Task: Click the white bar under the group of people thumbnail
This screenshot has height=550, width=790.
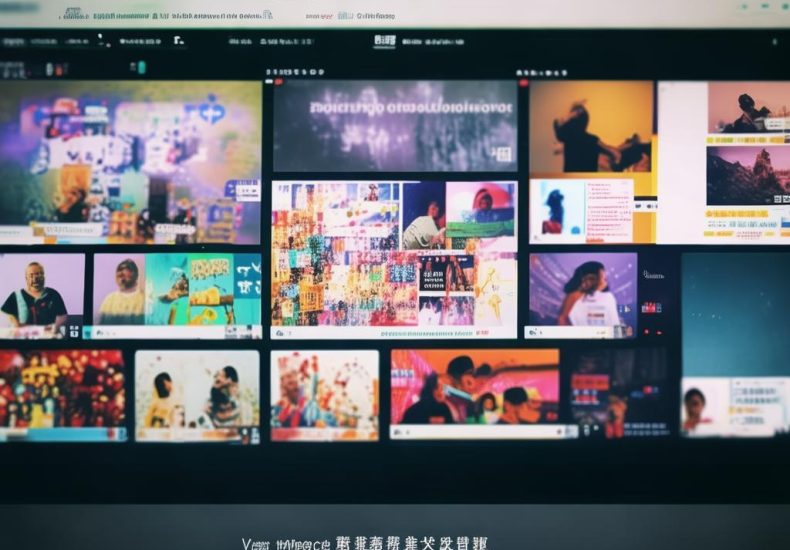Action: pyautogui.click(x=484, y=432)
